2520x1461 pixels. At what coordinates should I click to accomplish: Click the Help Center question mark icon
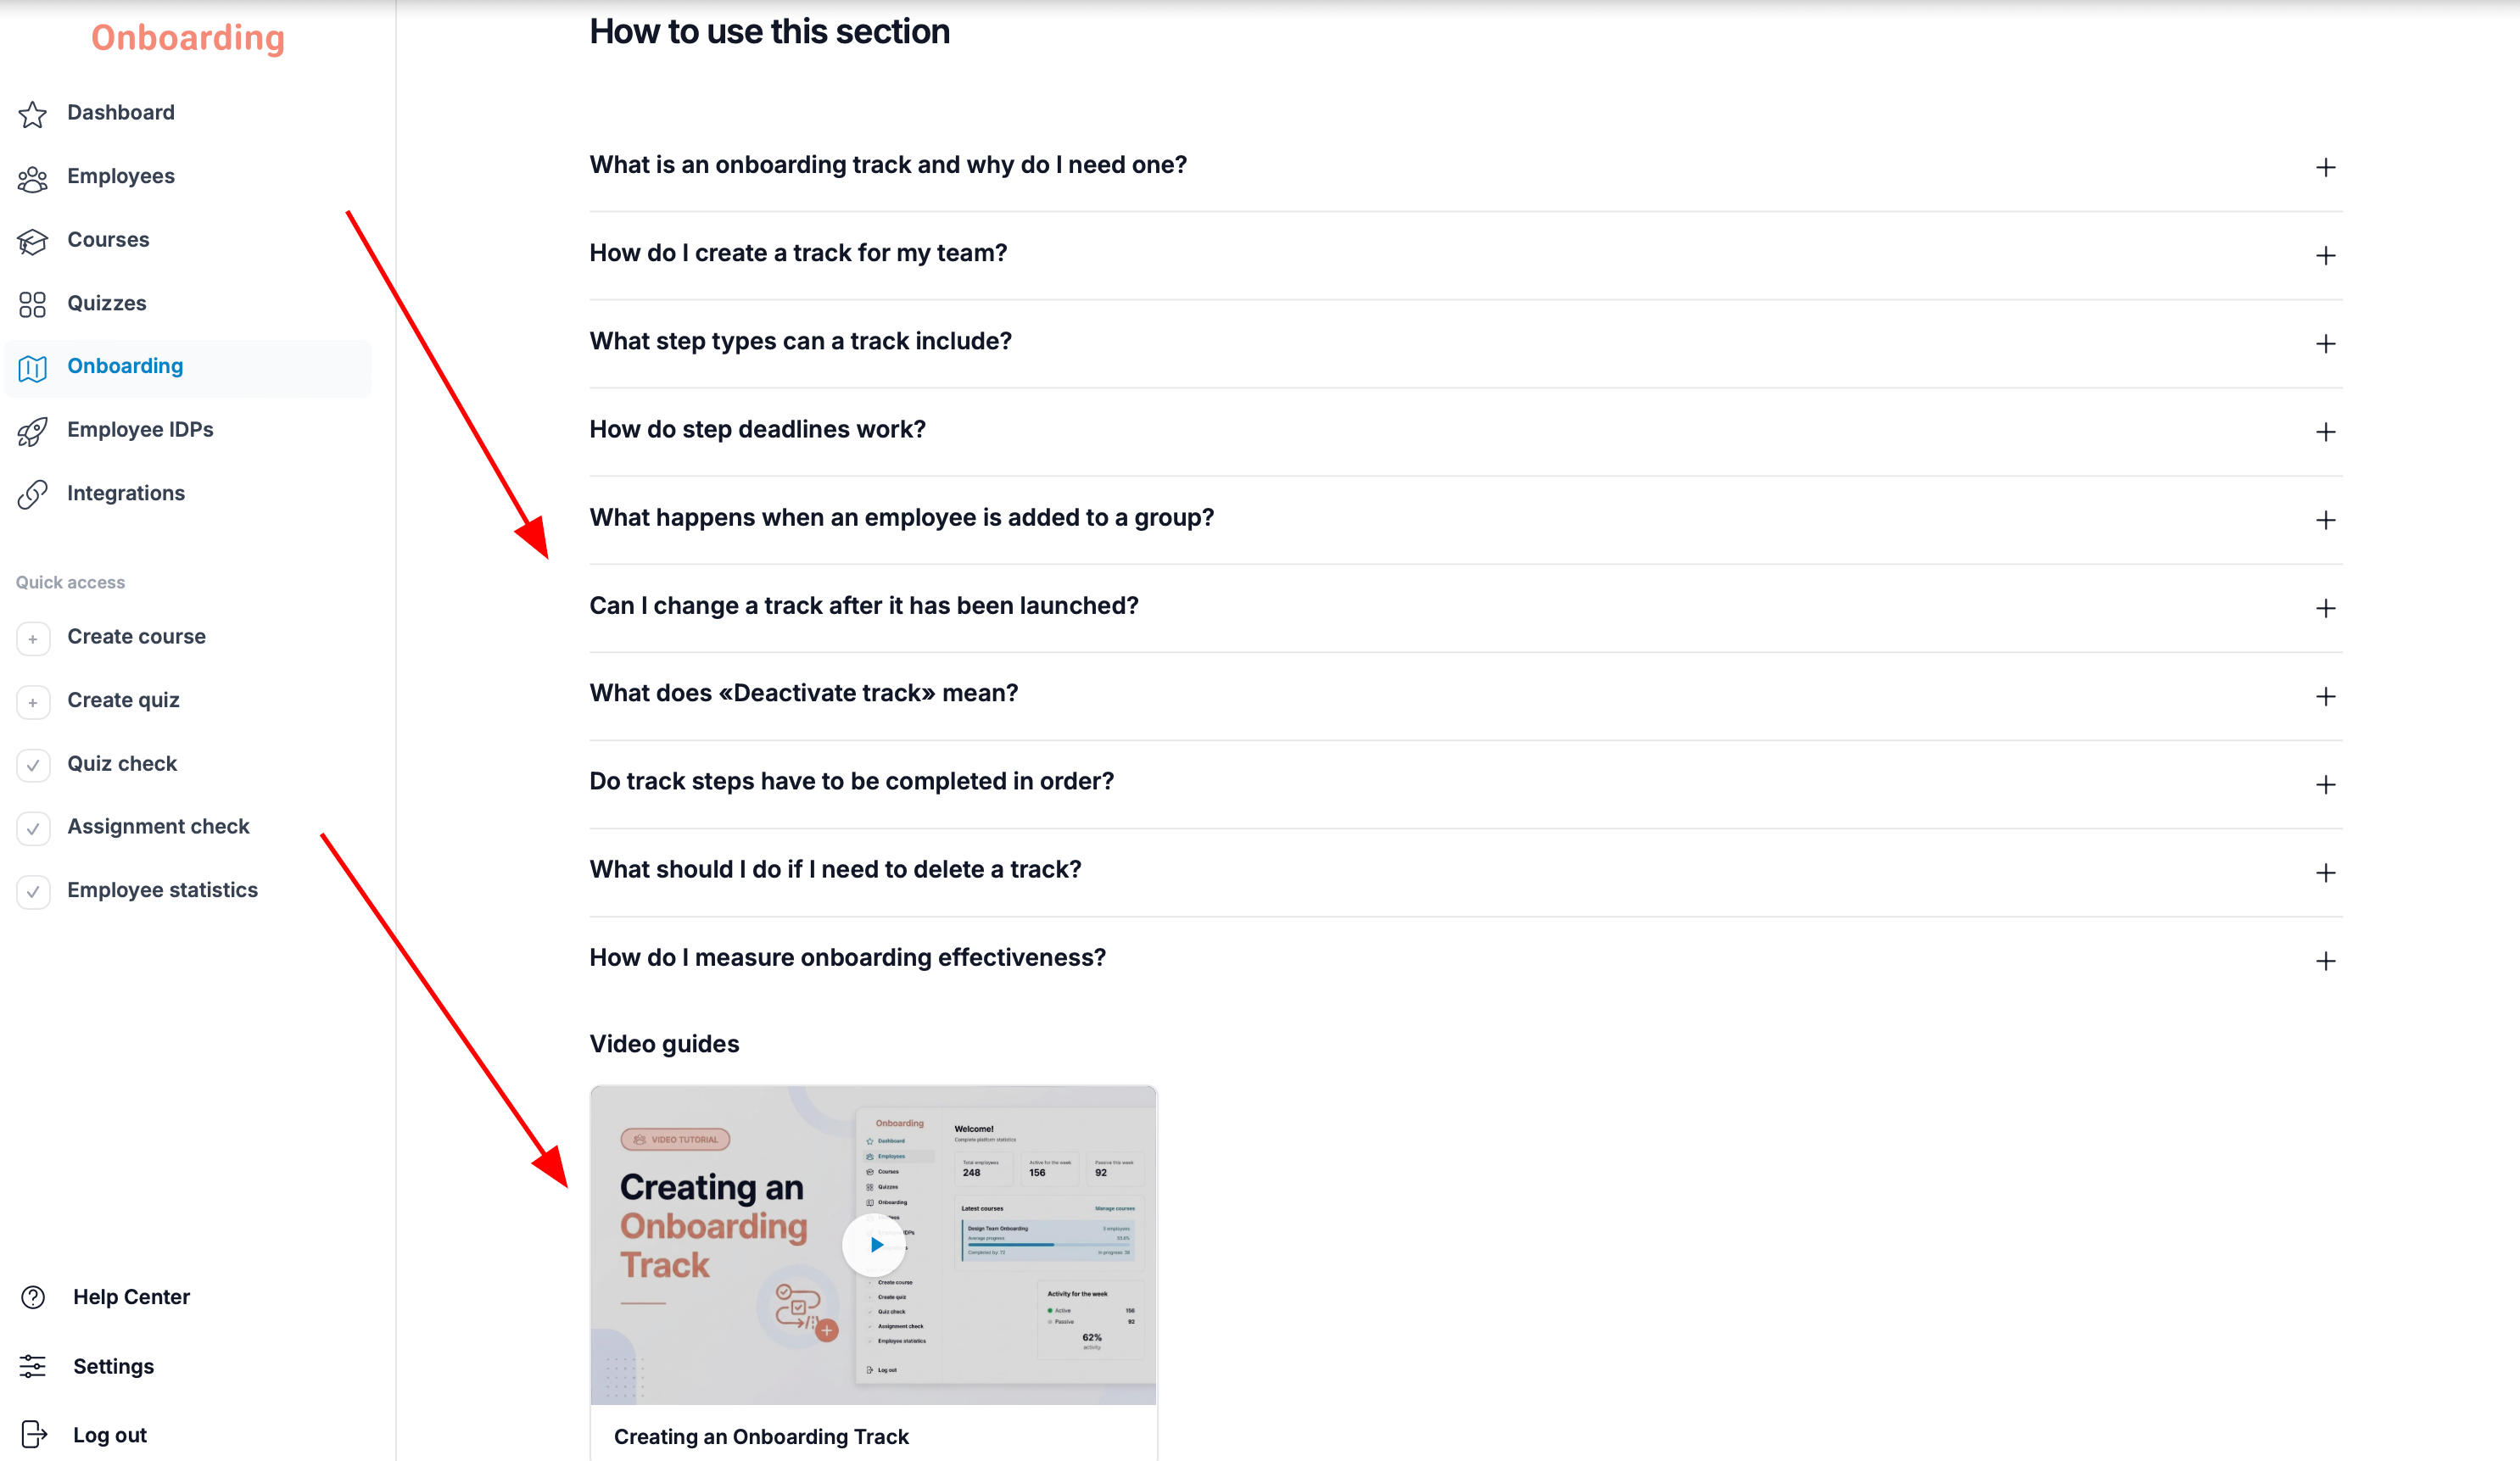(x=33, y=1297)
